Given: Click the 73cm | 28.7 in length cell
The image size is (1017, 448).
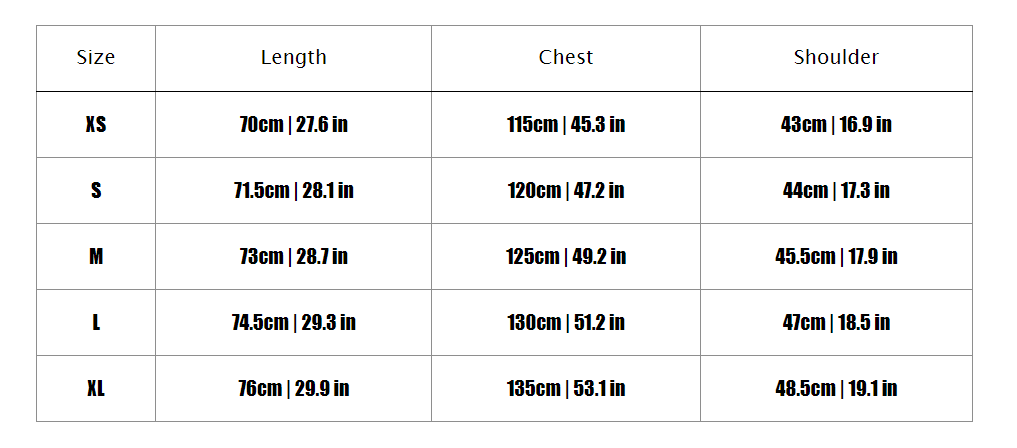Looking at the screenshot, I should 293,257.
